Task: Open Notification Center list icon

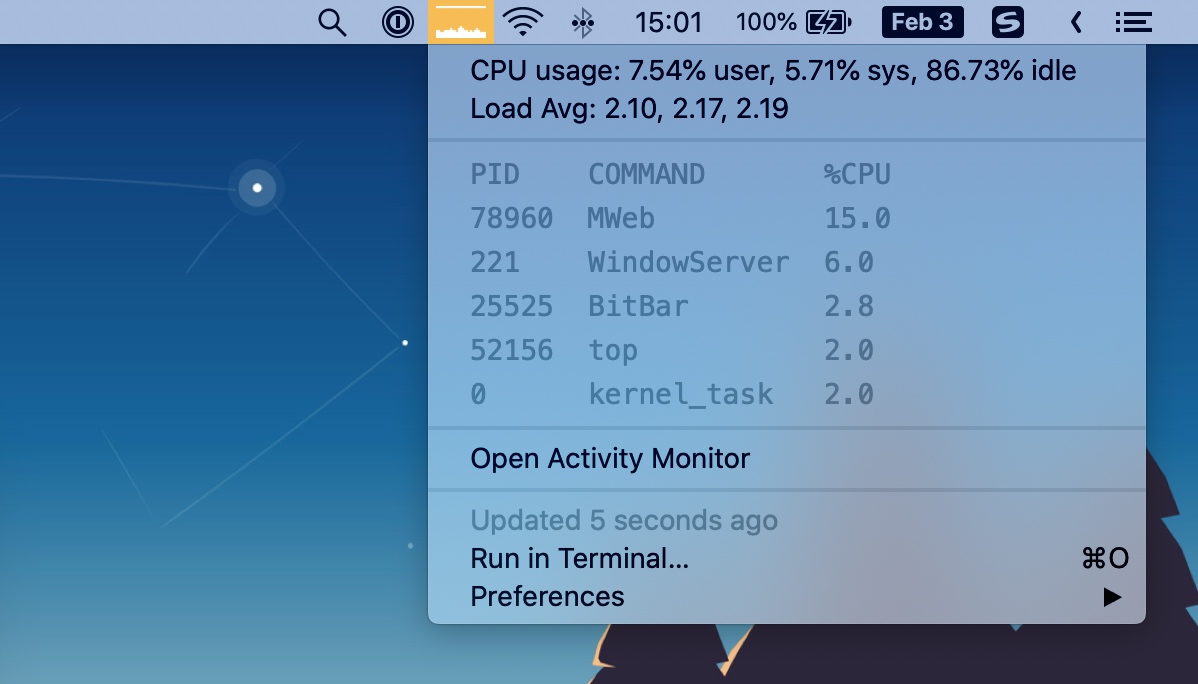Action: 1133,22
